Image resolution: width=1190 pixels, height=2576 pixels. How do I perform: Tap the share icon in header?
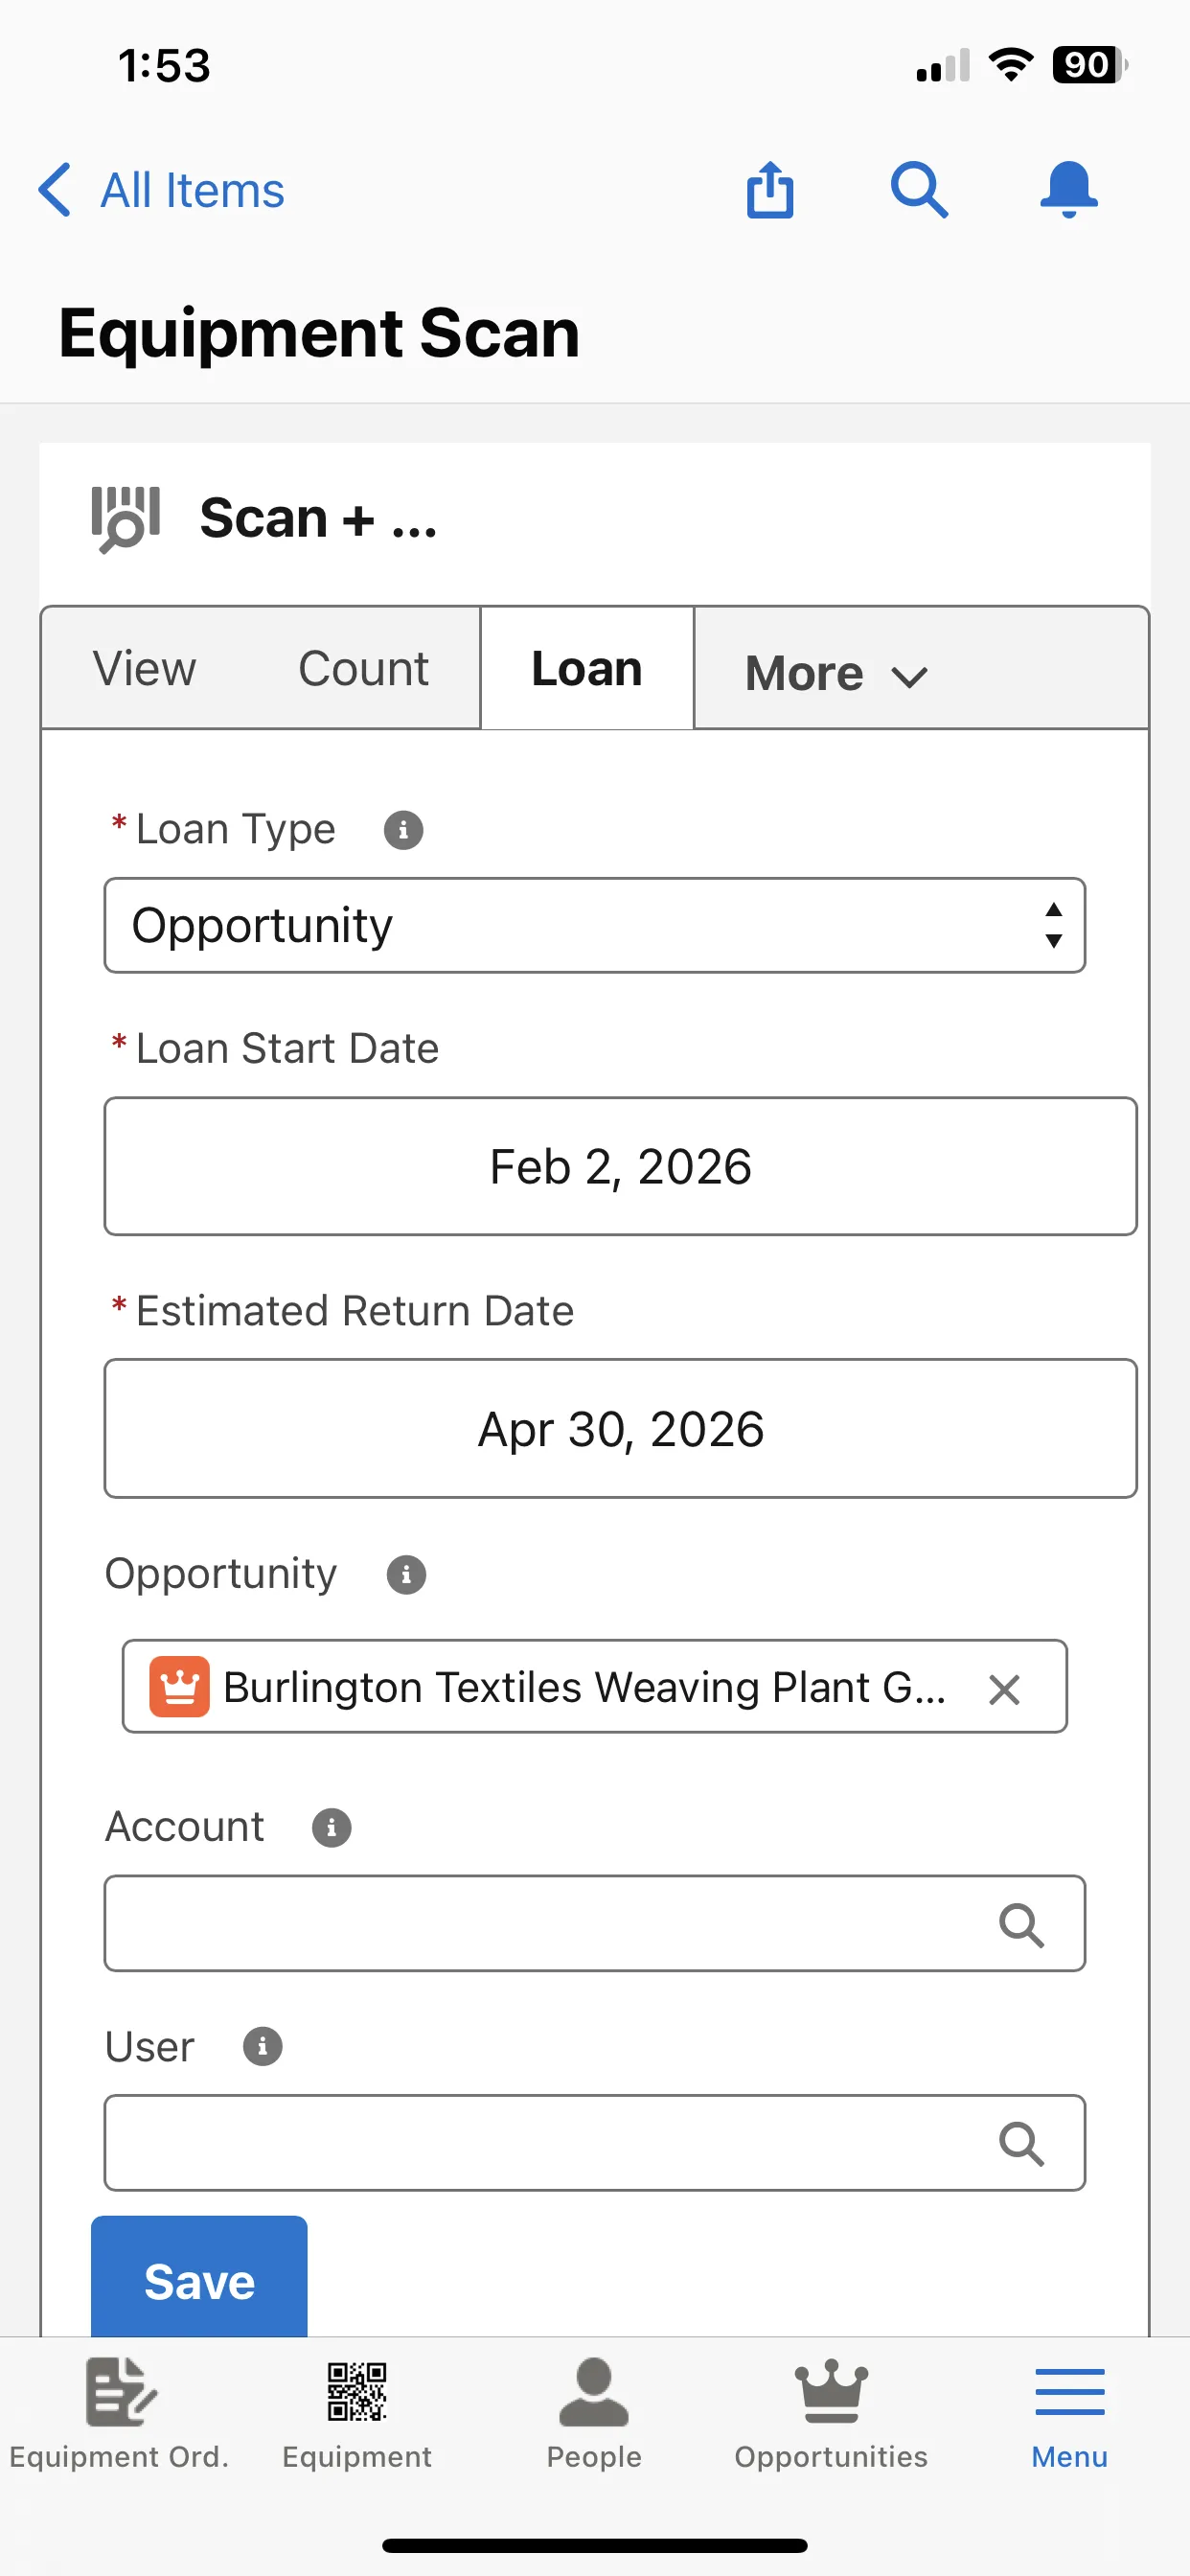[x=770, y=189]
